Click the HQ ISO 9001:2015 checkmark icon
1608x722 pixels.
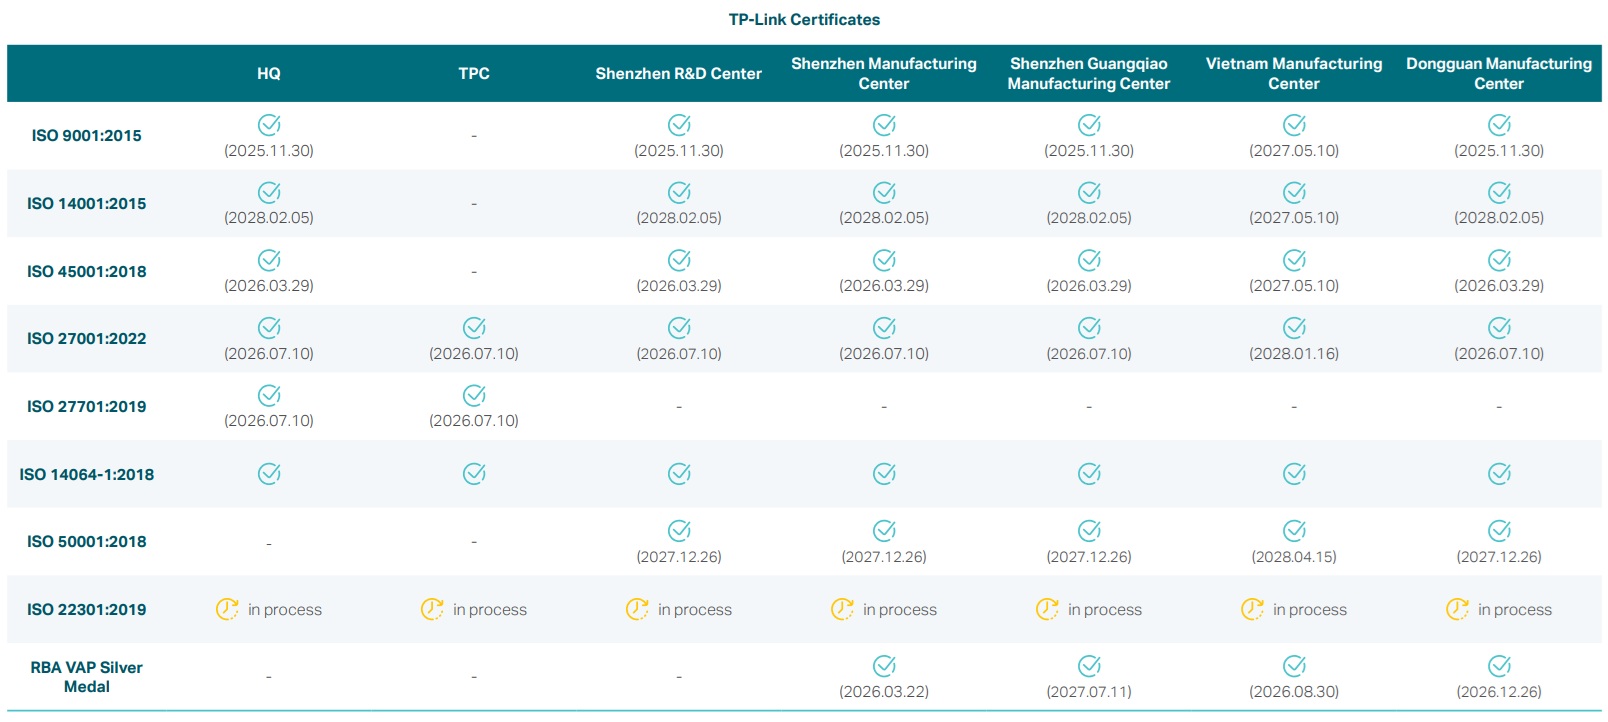269,125
